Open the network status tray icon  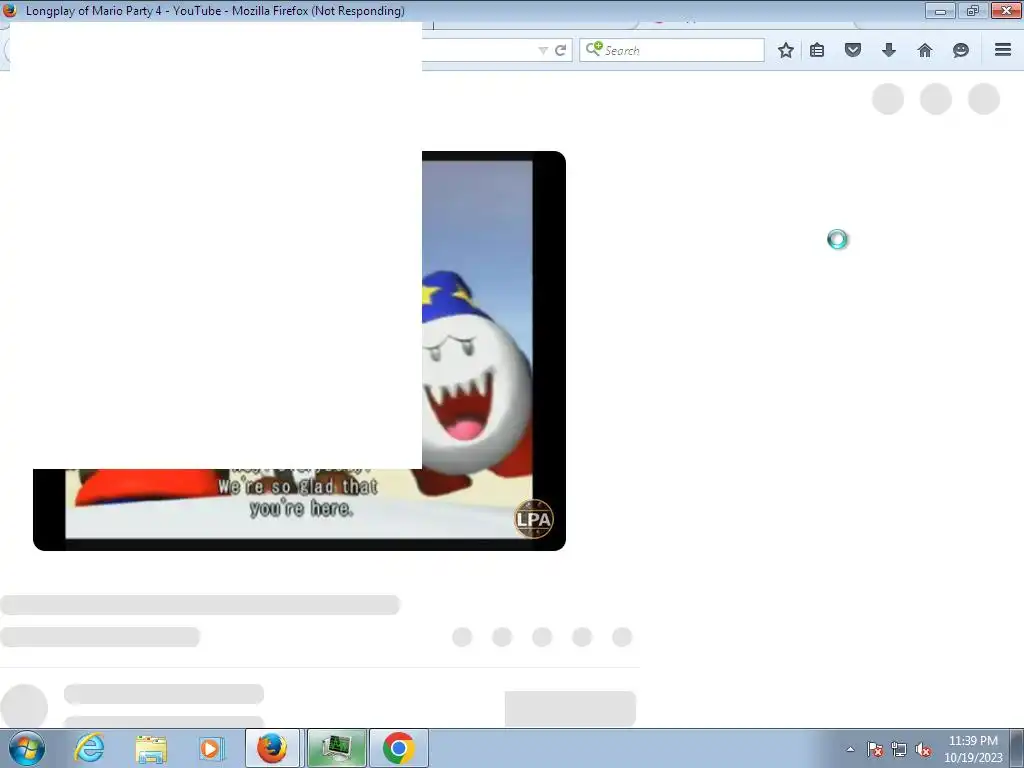click(899, 749)
